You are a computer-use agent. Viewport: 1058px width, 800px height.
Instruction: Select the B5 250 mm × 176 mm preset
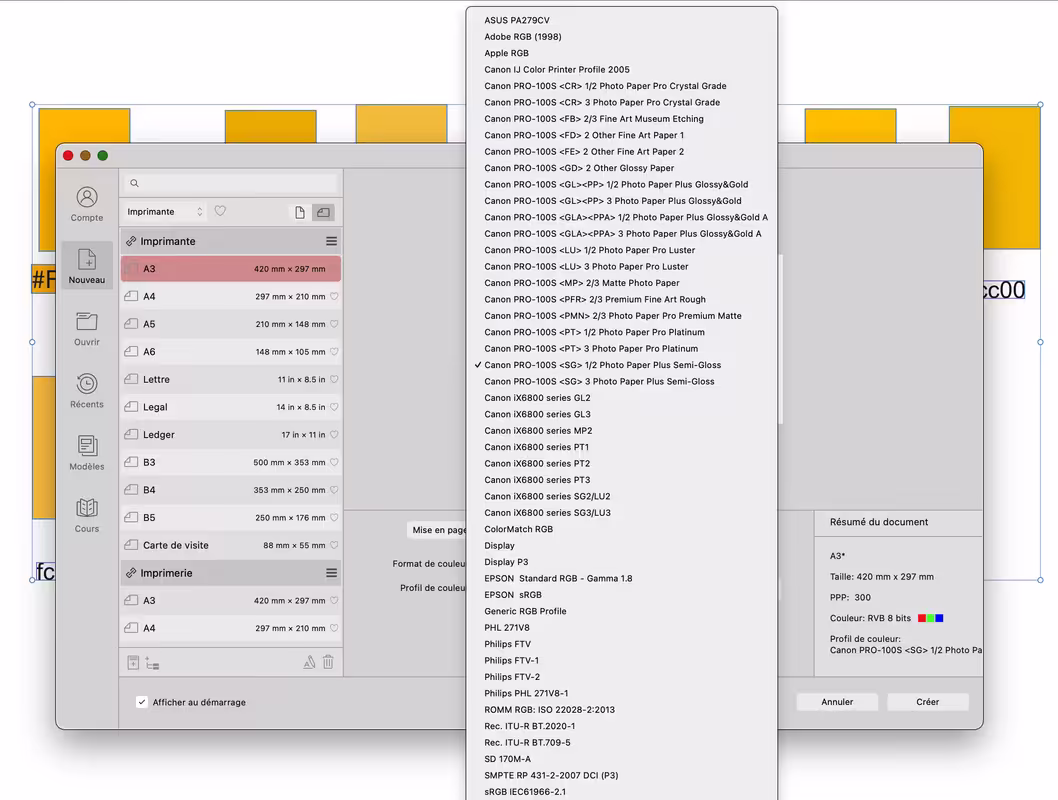pos(231,517)
